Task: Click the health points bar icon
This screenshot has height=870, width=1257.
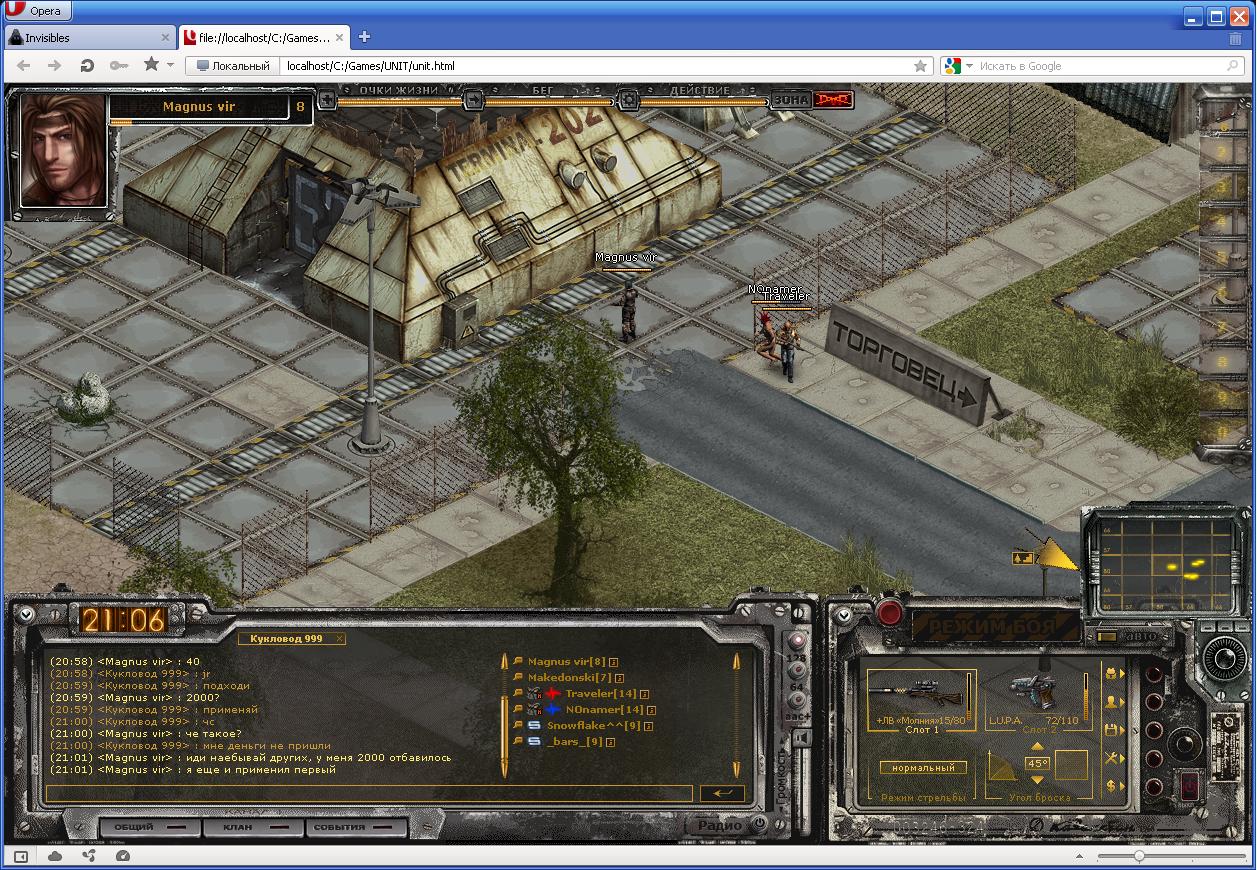Action: (326, 100)
